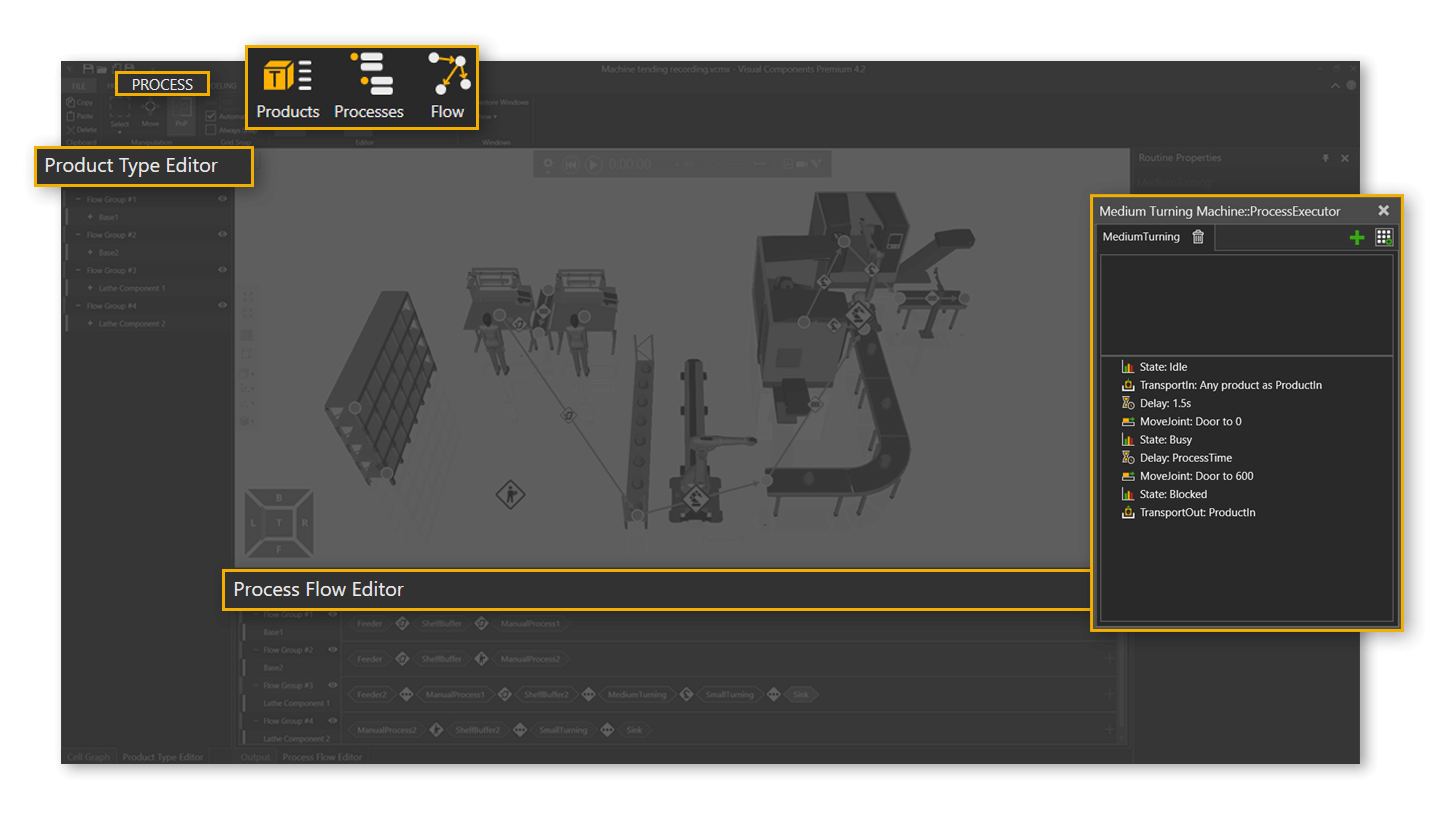Delete MediumTurning routine with trash icon
The width and height of the screenshot is (1444, 815).
coord(1198,237)
